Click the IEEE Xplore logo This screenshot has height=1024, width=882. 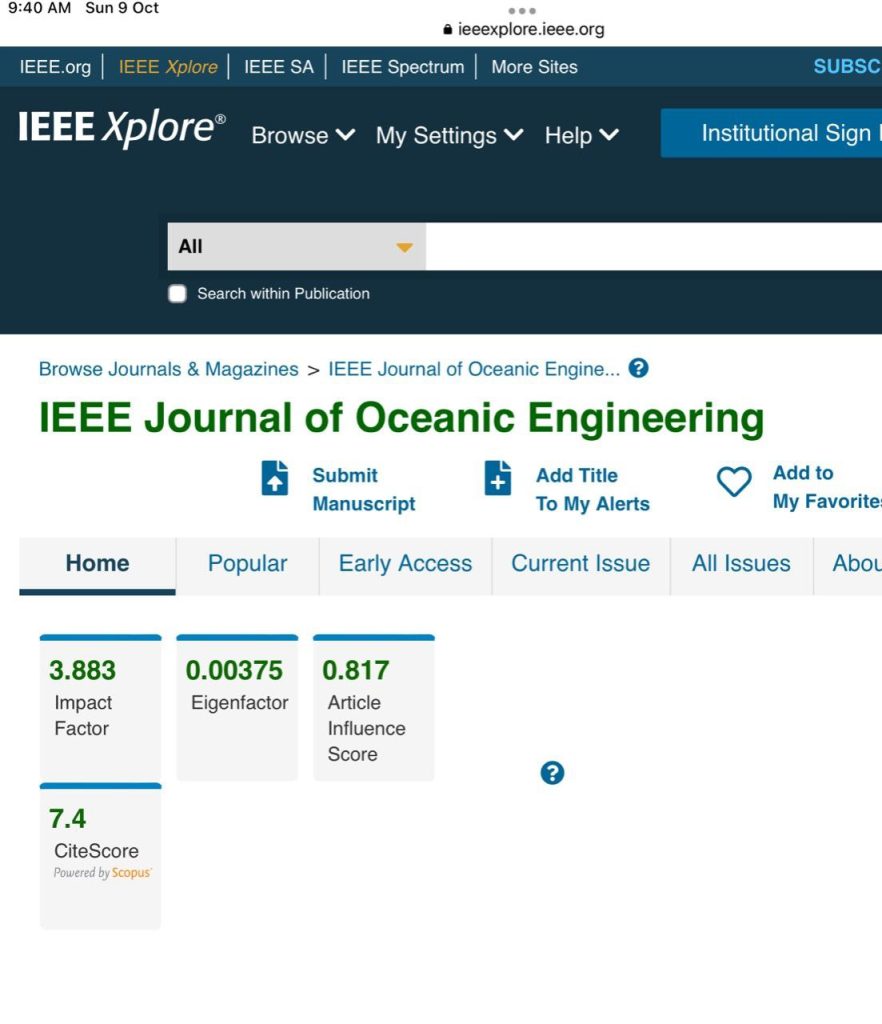122,127
